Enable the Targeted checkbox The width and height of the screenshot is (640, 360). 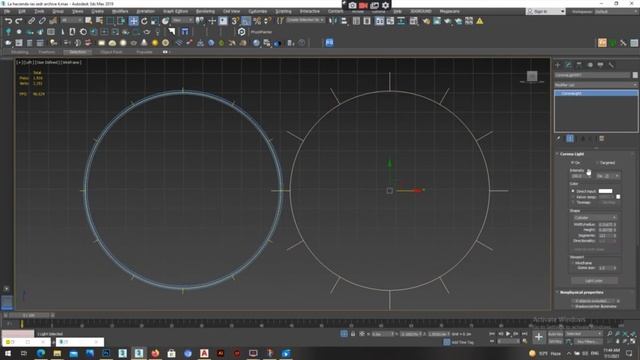pyautogui.click(x=597, y=163)
